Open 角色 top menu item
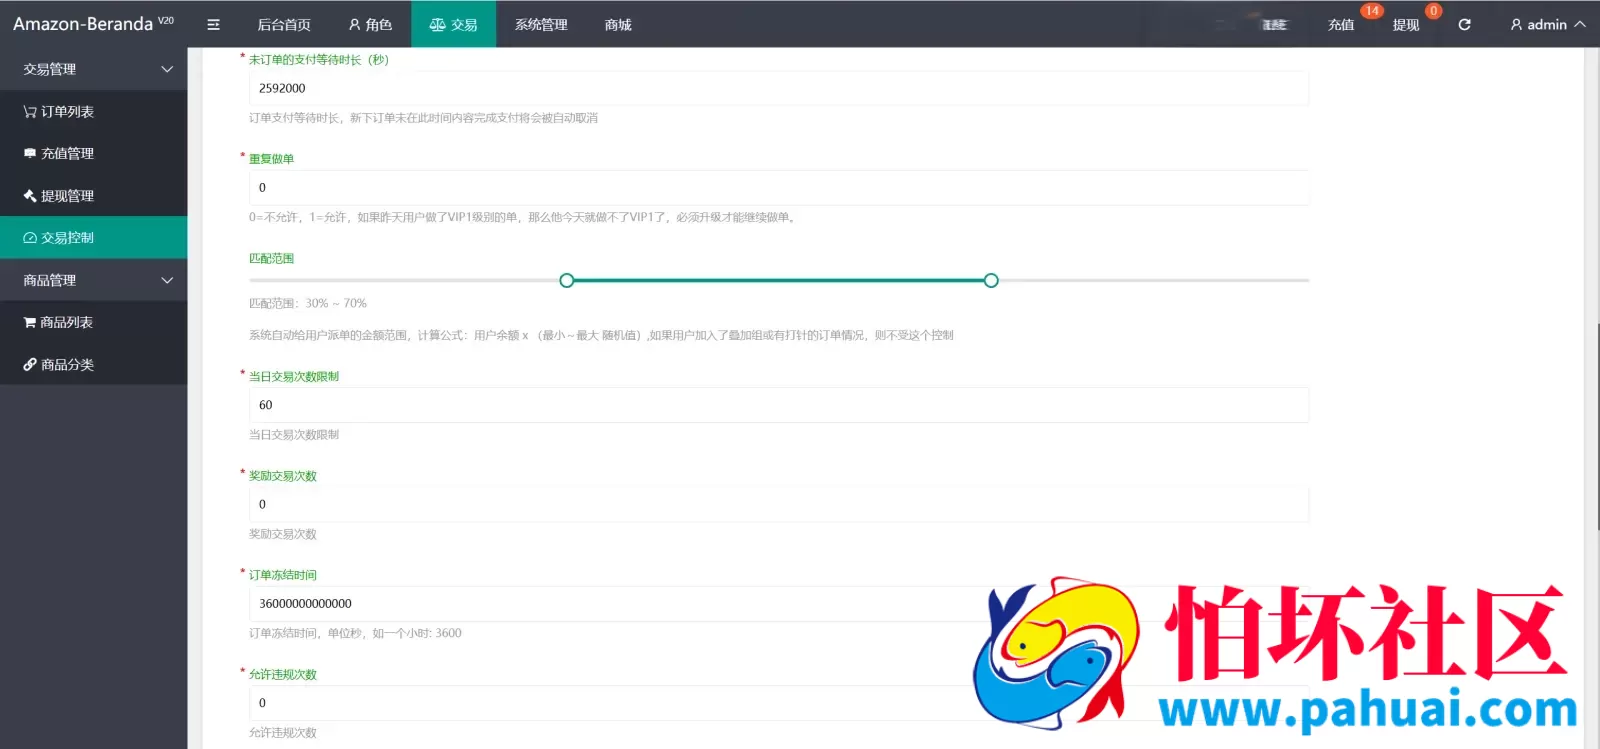The width and height of the screenshot is (1600, 749). coord(370,25)
